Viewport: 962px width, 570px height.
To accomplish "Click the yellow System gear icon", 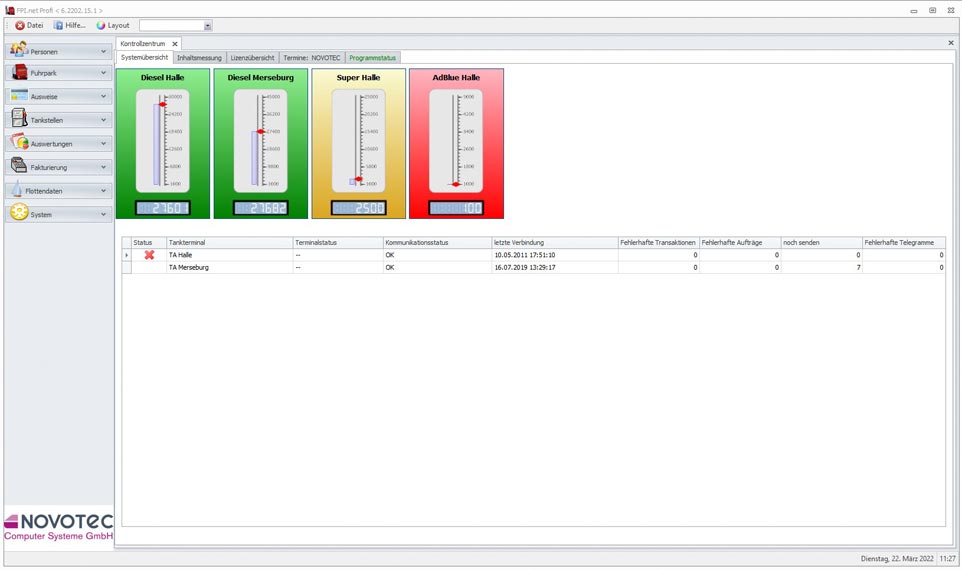I will click(19, 213).
